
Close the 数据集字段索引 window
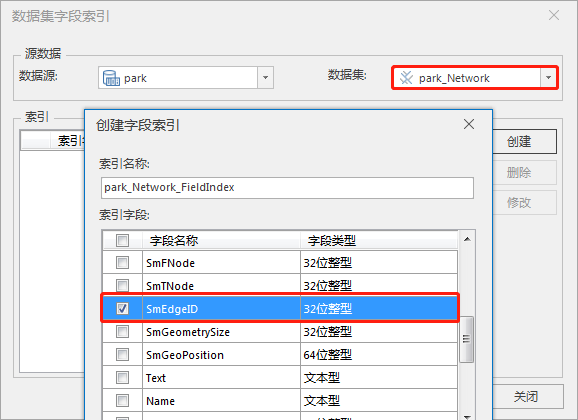(554, 15)
